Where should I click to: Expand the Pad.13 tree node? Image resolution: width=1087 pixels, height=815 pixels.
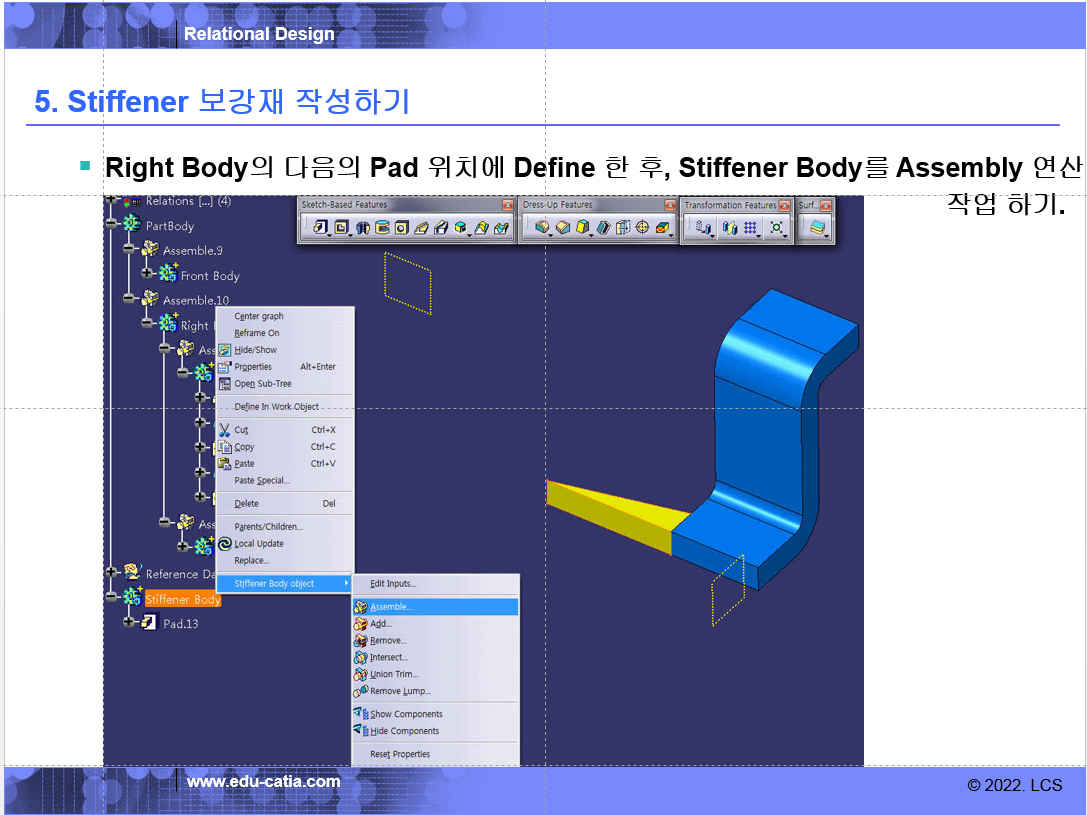coord(128,622)
